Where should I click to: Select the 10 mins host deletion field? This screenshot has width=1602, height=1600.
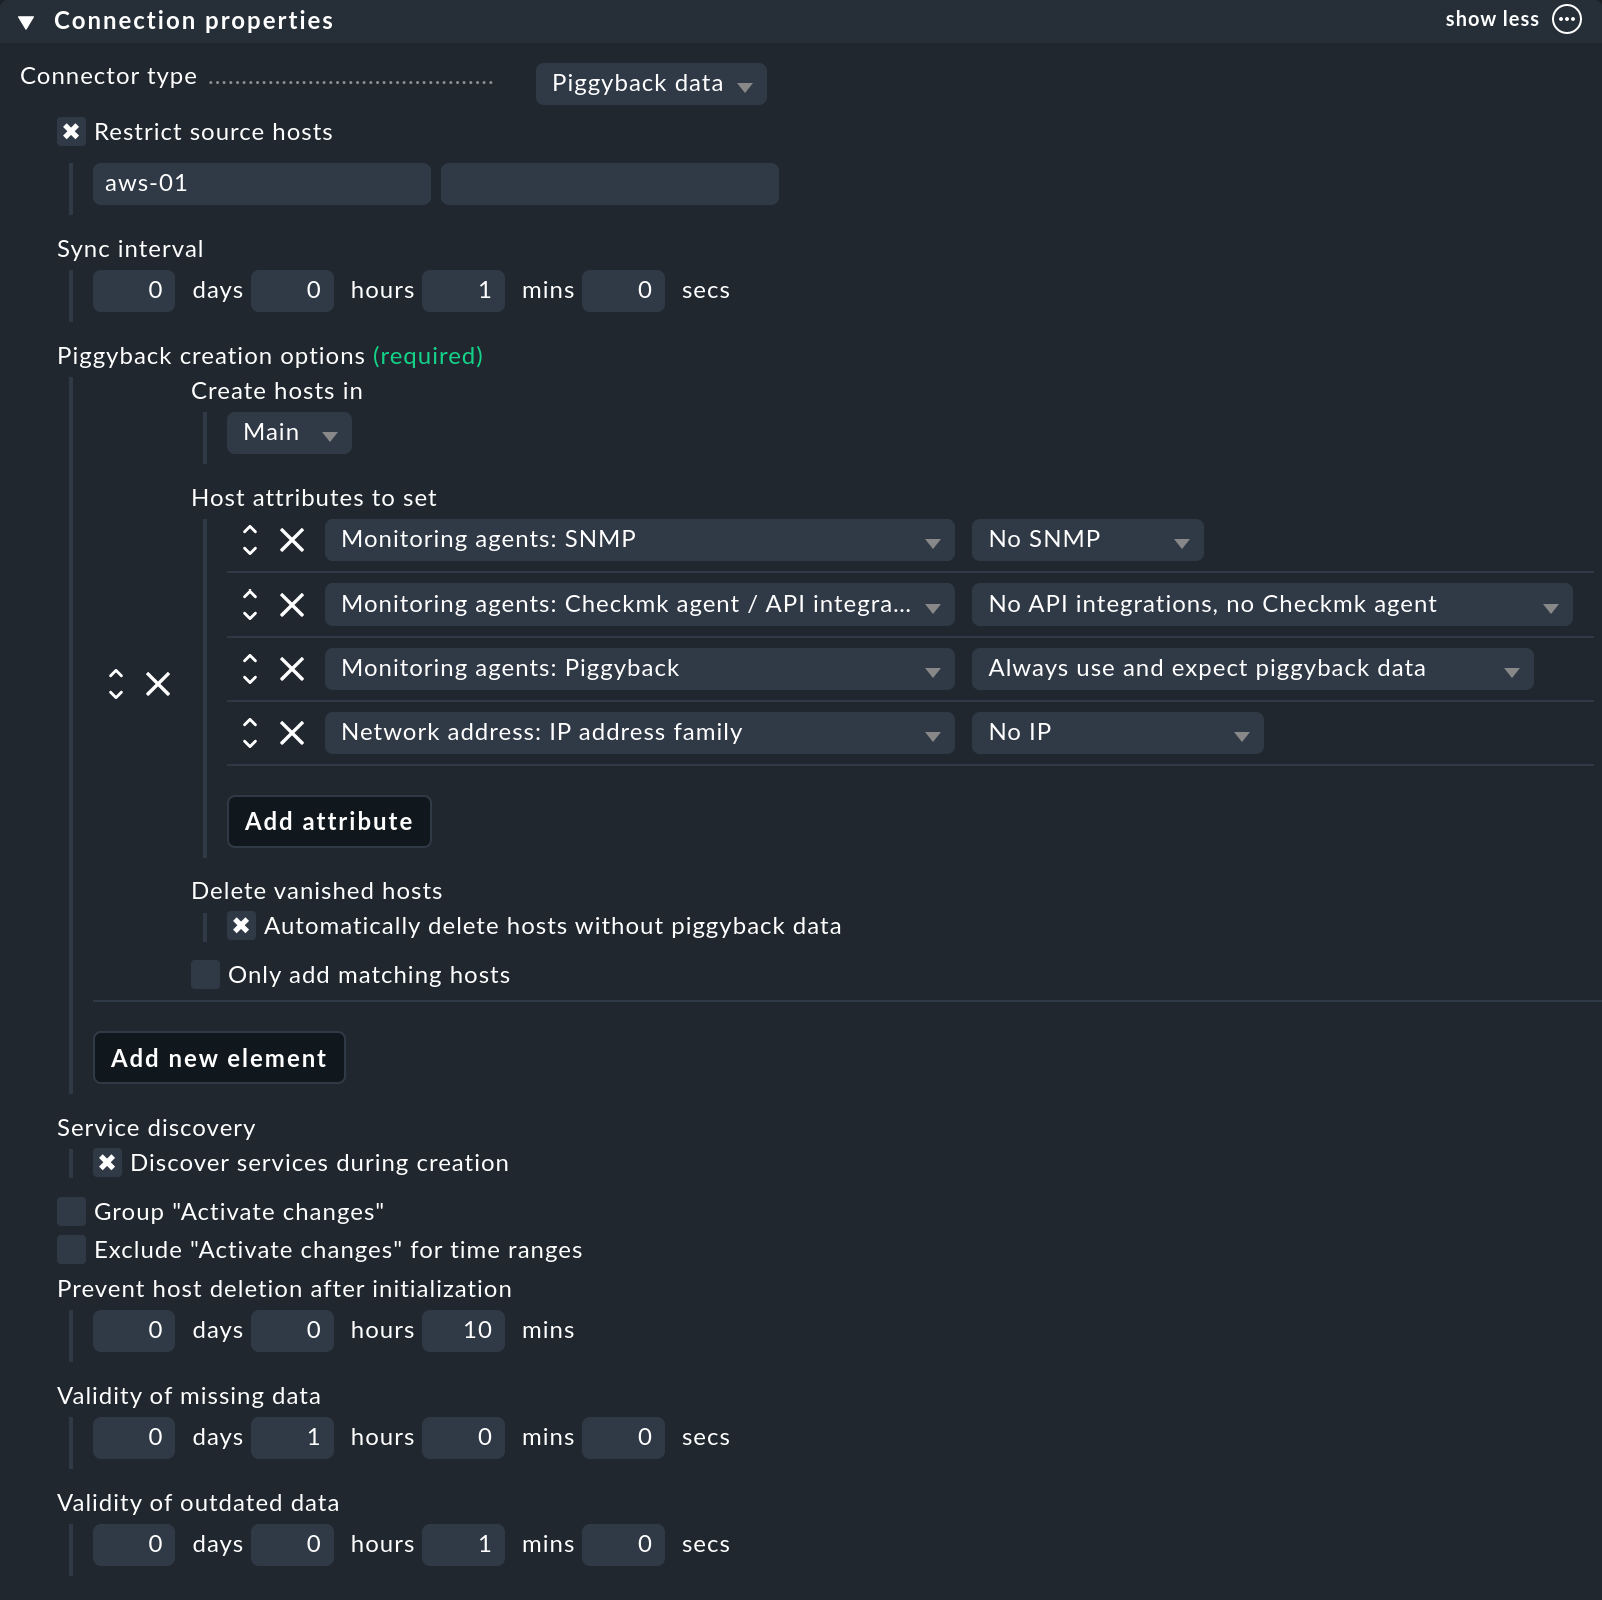[463, 1330]
